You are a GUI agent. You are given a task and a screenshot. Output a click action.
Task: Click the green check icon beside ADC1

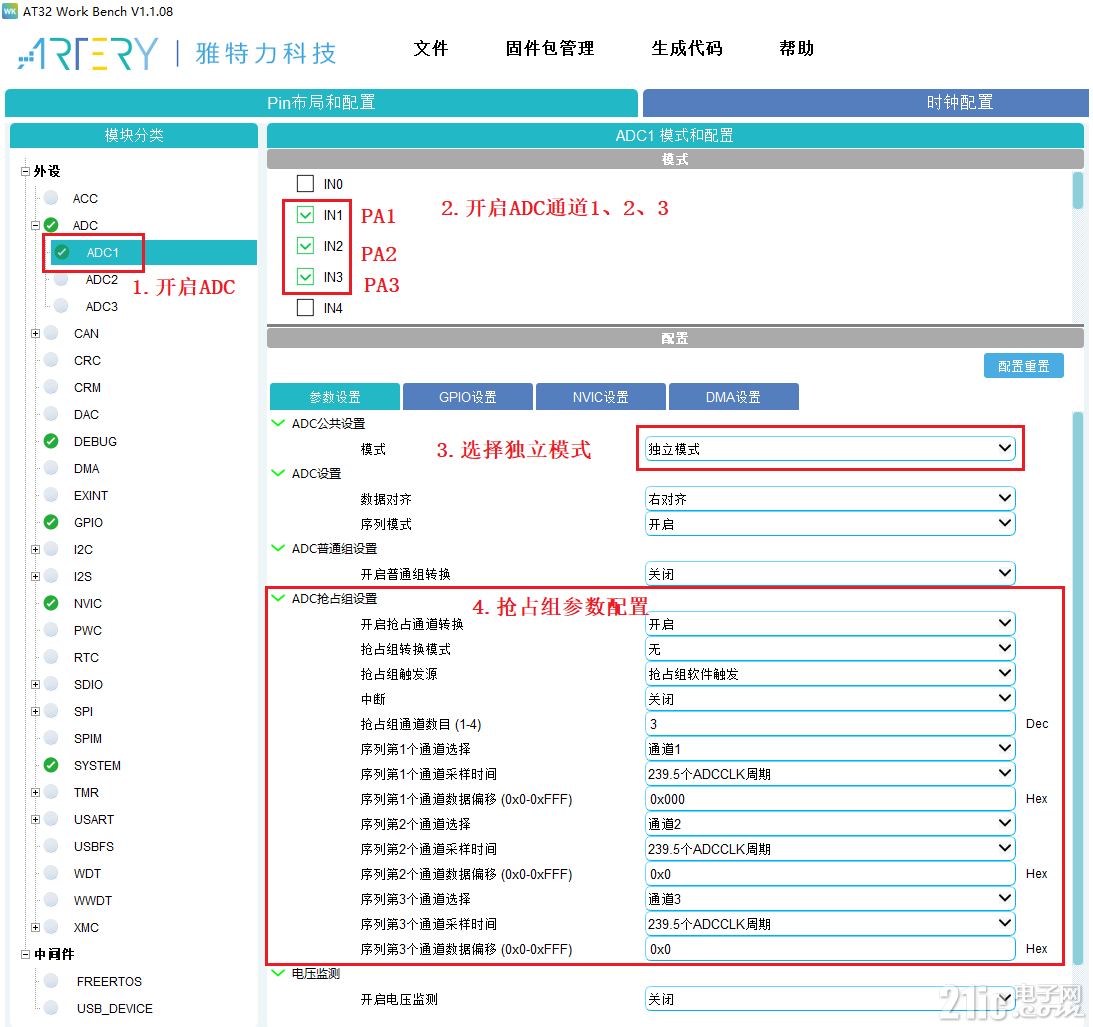(x=62, y=252)
